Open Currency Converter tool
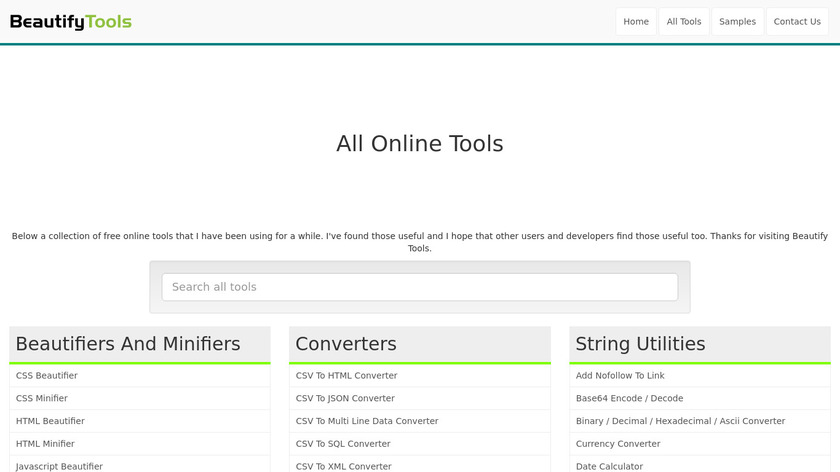 [700, 444]
